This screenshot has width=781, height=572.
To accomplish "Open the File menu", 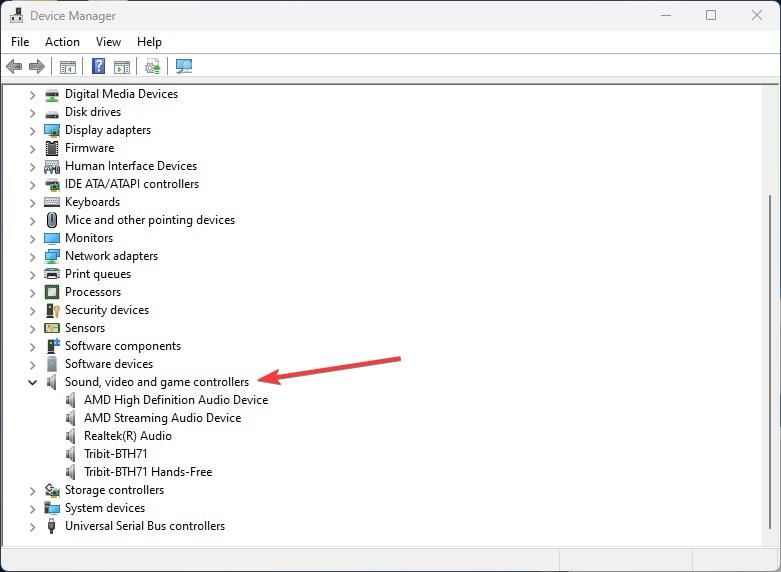I will 20,42.
